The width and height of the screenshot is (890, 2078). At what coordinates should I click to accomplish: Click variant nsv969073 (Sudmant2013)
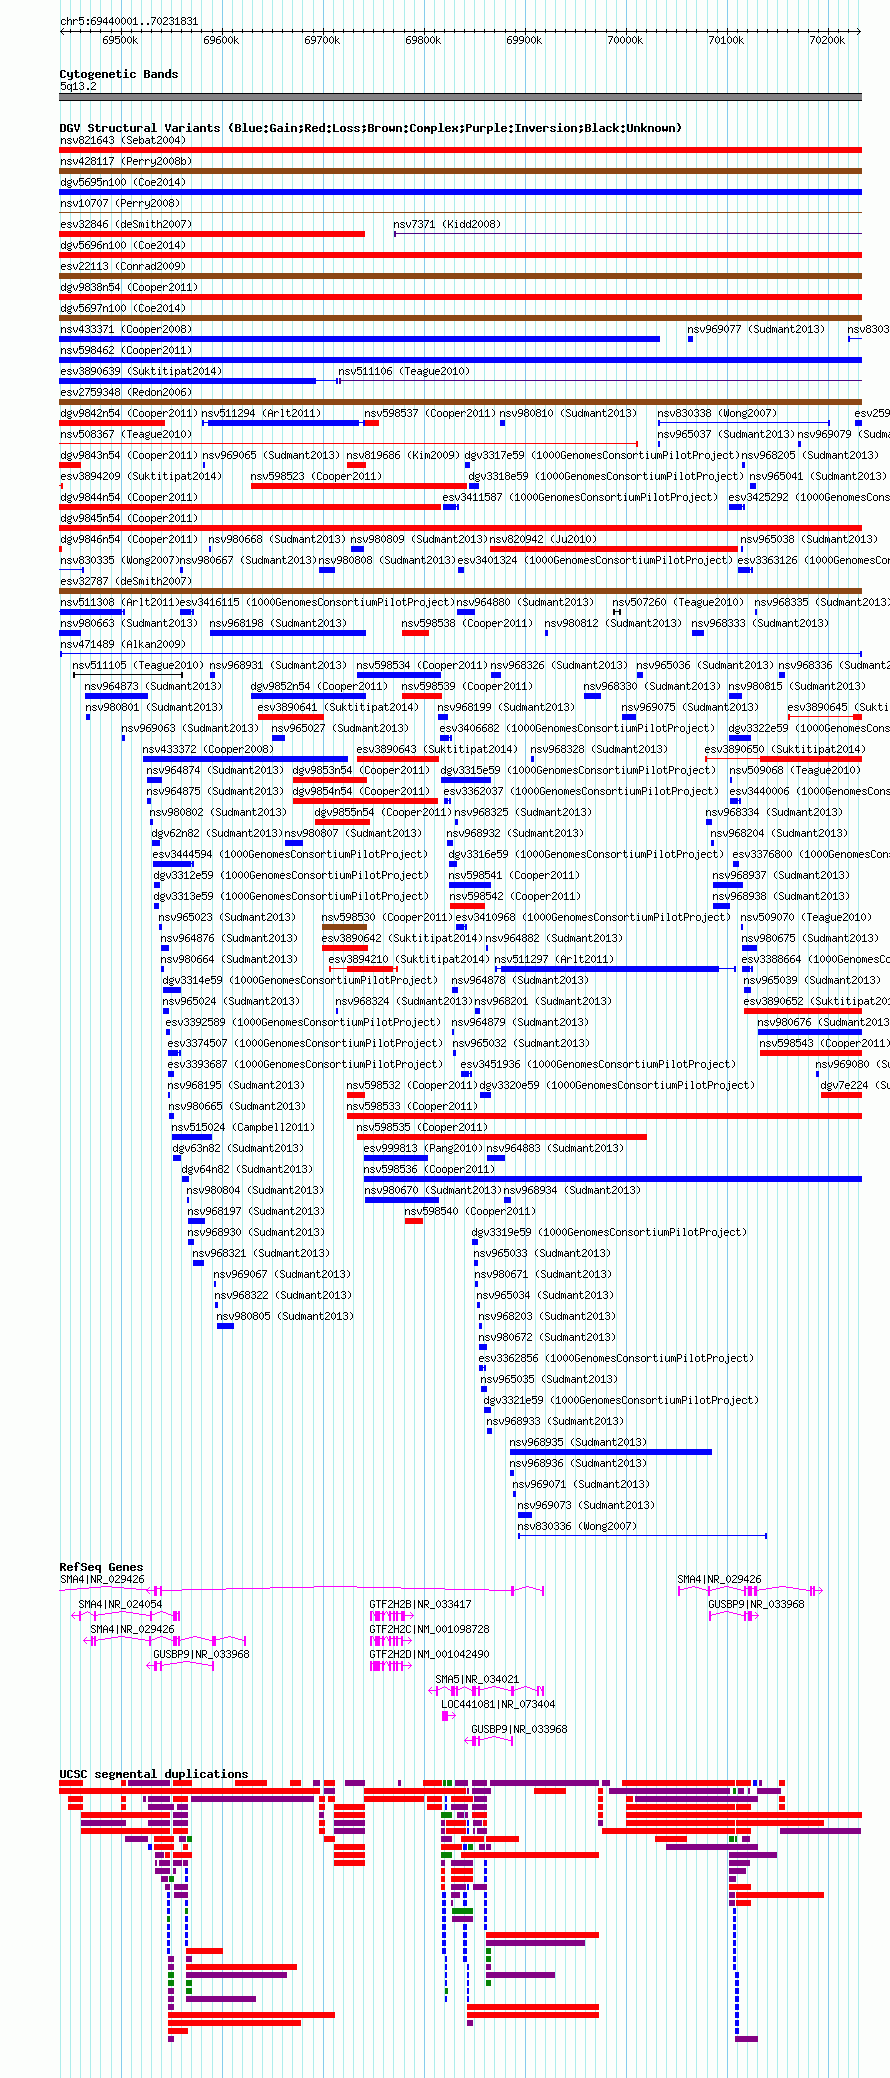pos(585,1506)
